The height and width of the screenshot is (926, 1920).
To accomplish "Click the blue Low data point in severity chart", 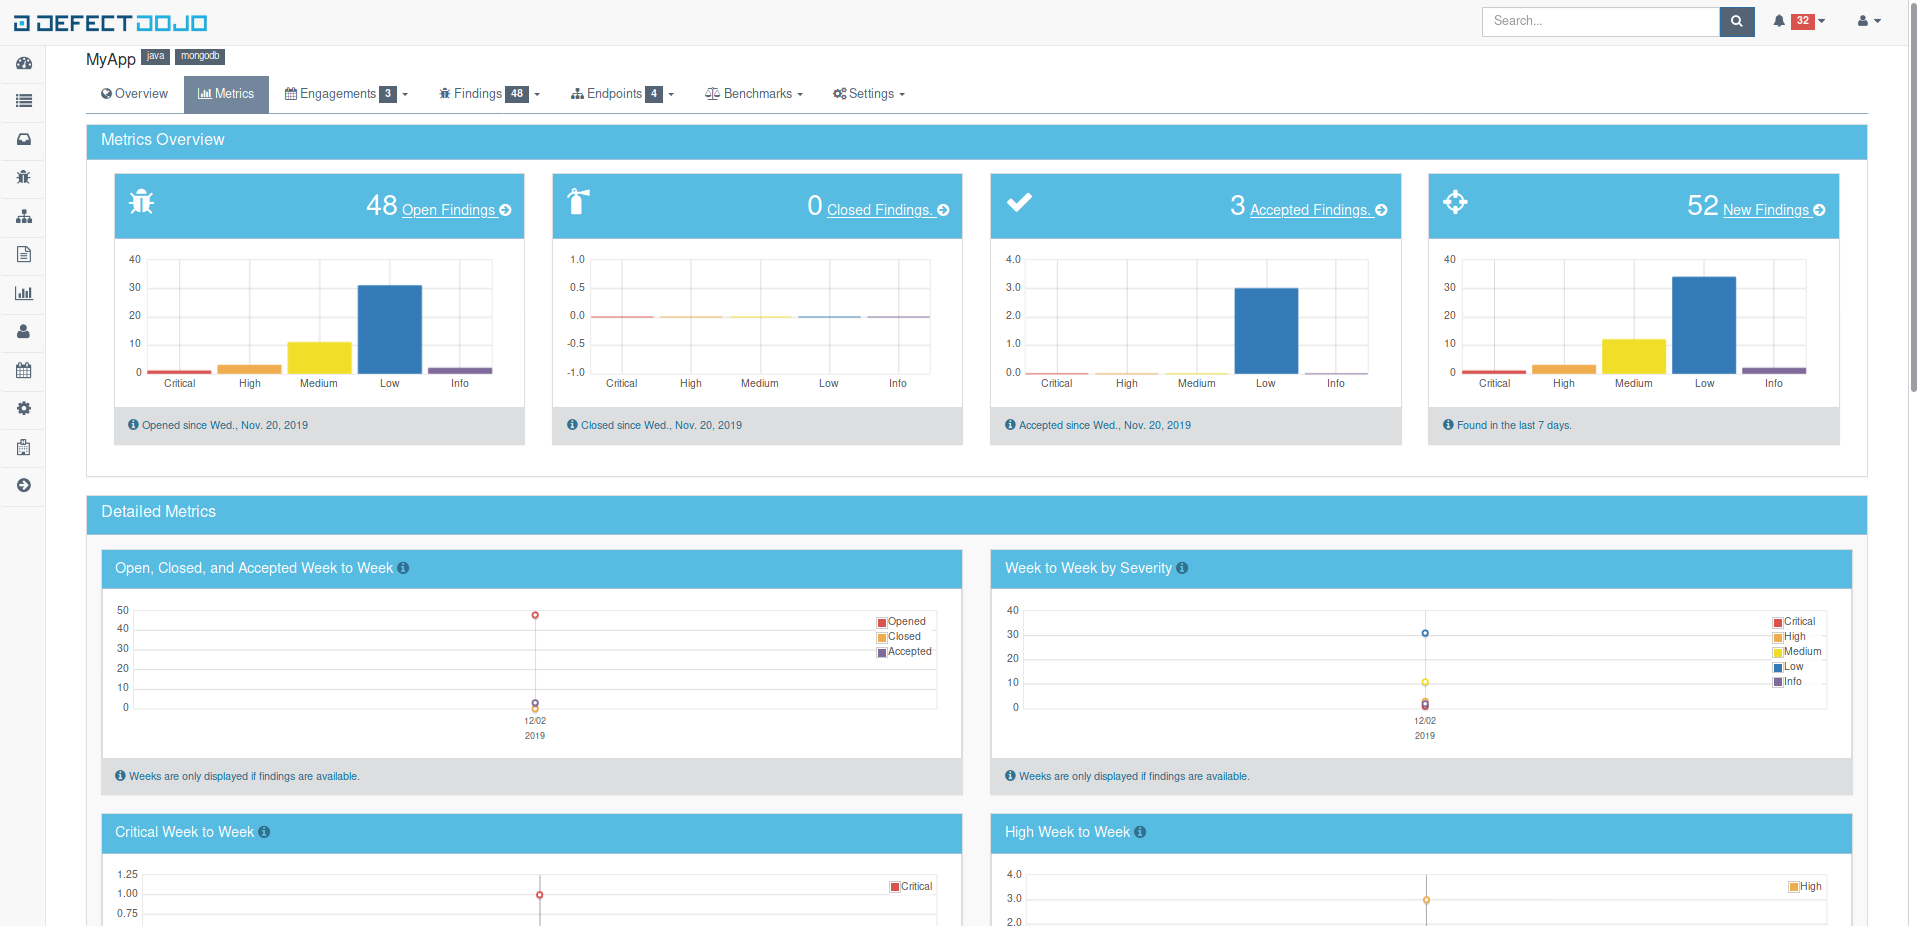I will click(1425, 633).
